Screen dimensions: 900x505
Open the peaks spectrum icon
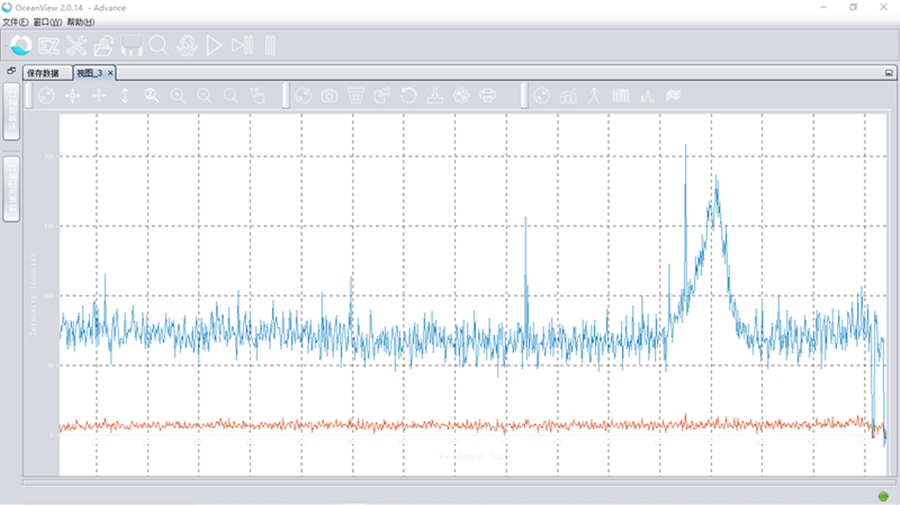coord(647,95)
